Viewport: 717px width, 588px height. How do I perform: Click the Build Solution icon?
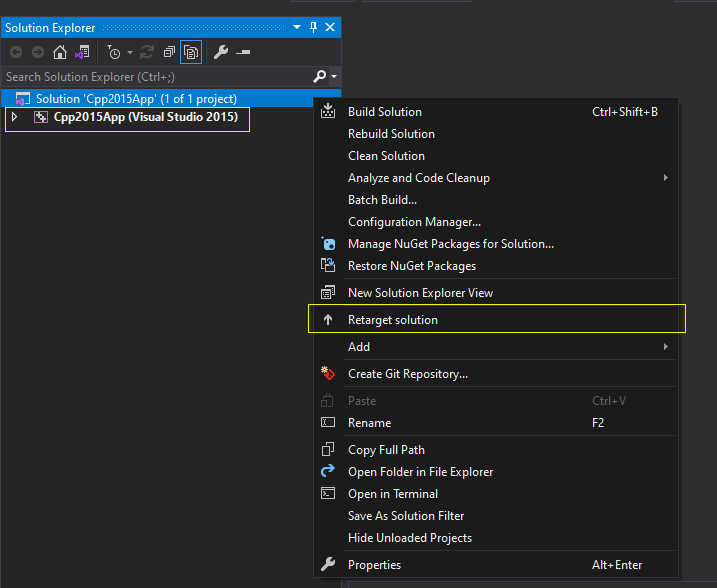[328, 111]
